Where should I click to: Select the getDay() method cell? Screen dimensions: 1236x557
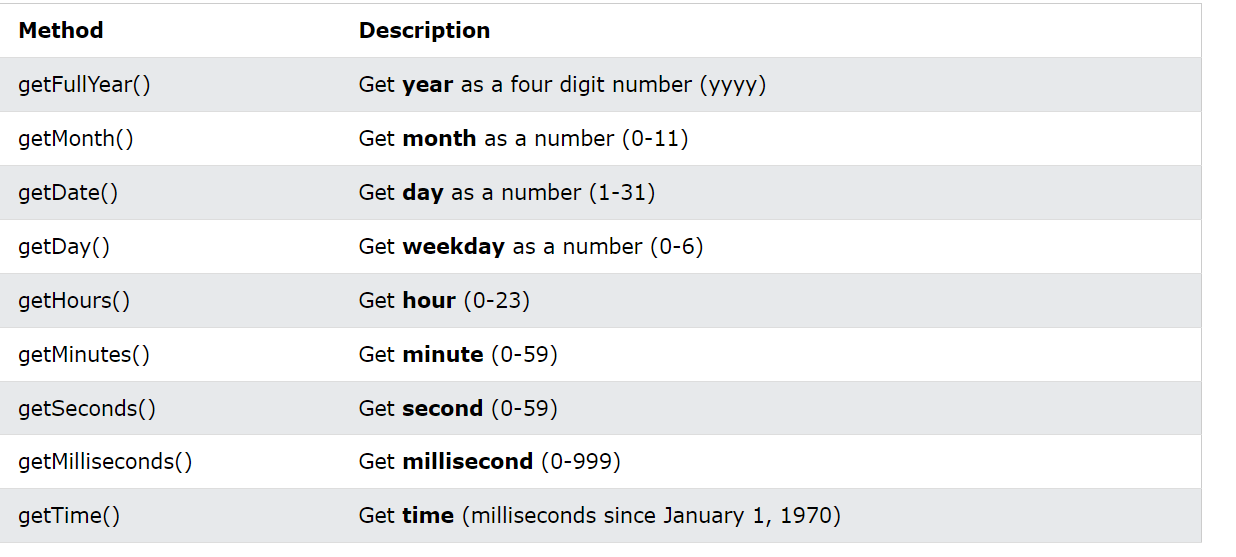(x=64, y=247)
